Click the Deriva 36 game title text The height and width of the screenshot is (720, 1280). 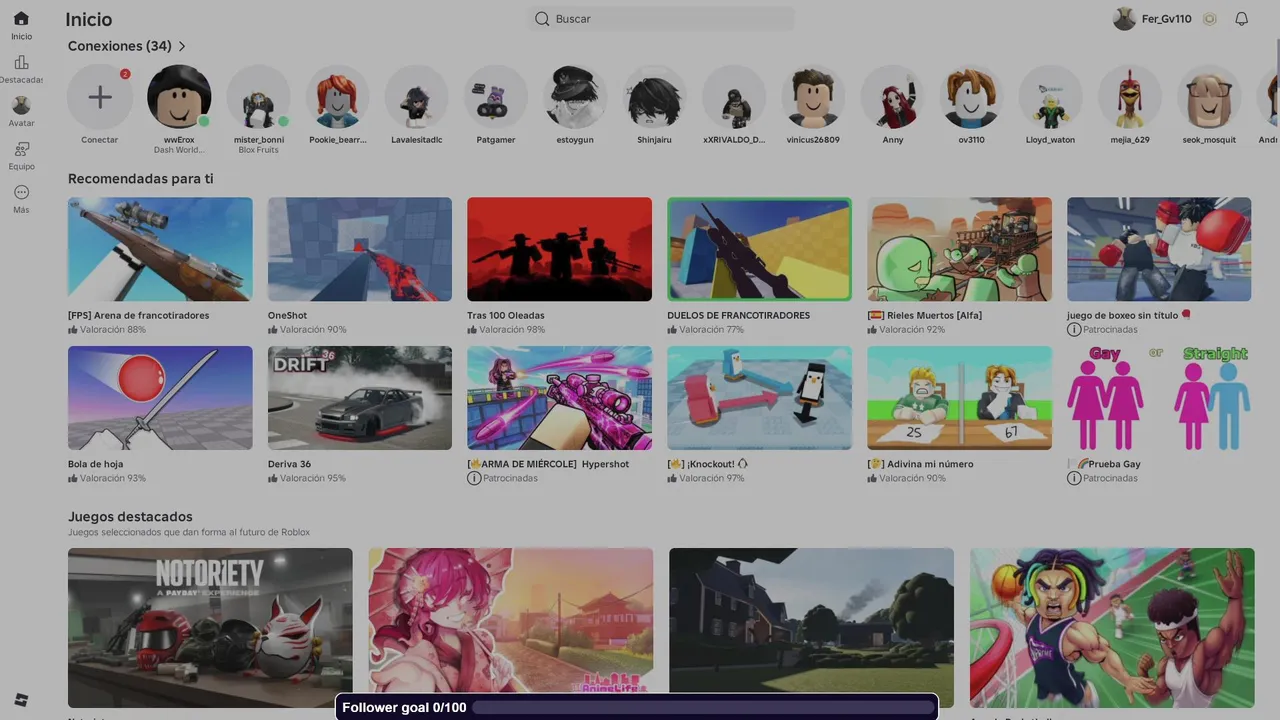[289, 464]
